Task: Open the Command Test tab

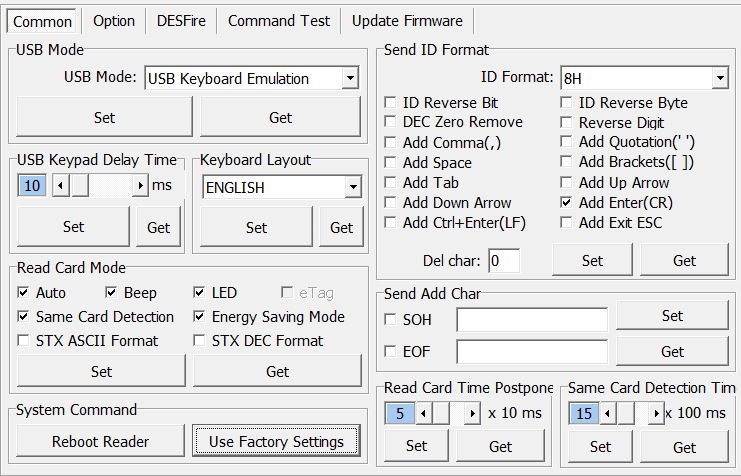Action: [278, 21]
